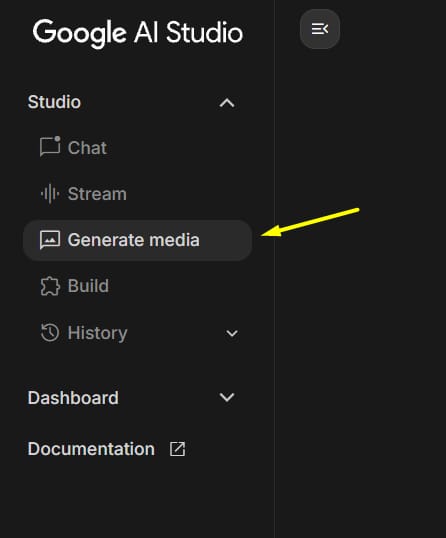Click the Generate media image icon

[50, 239]
